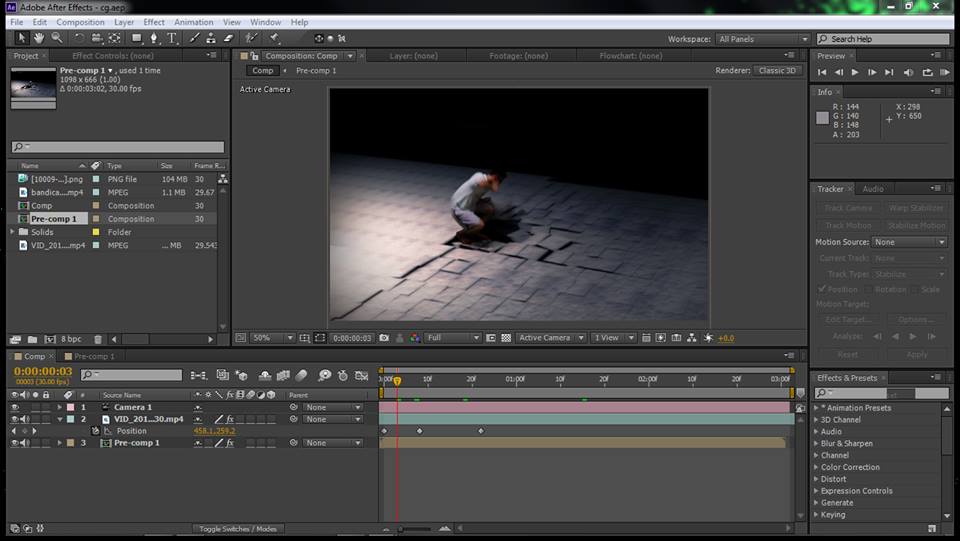Hide the Camera 1 layer
960x541 pixels.
click(x=15, y=407)
